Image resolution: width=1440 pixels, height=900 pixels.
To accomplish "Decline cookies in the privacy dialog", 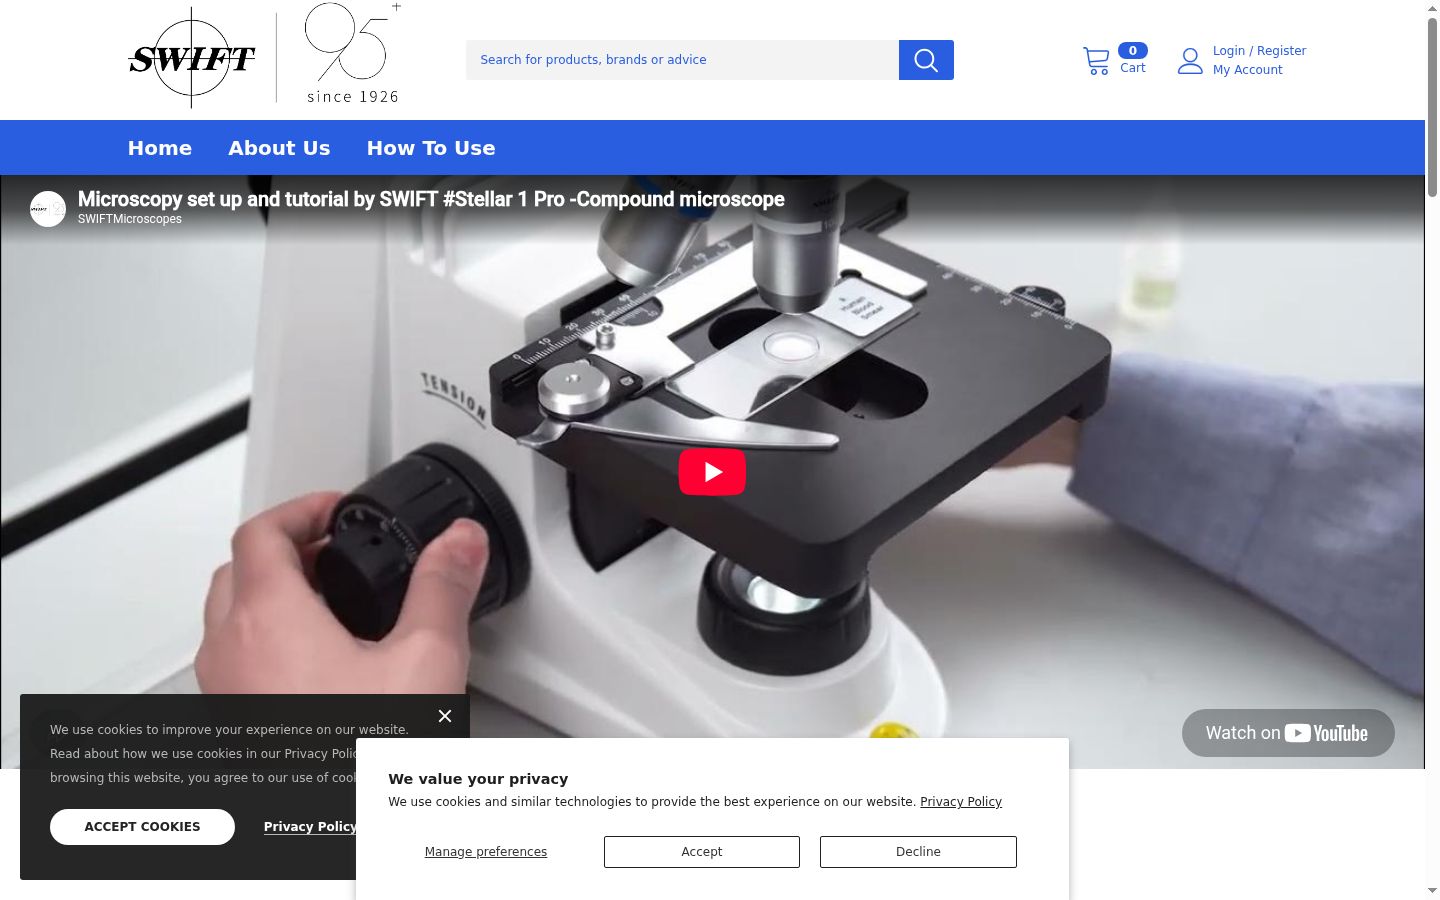I will (x=918, y=852).
